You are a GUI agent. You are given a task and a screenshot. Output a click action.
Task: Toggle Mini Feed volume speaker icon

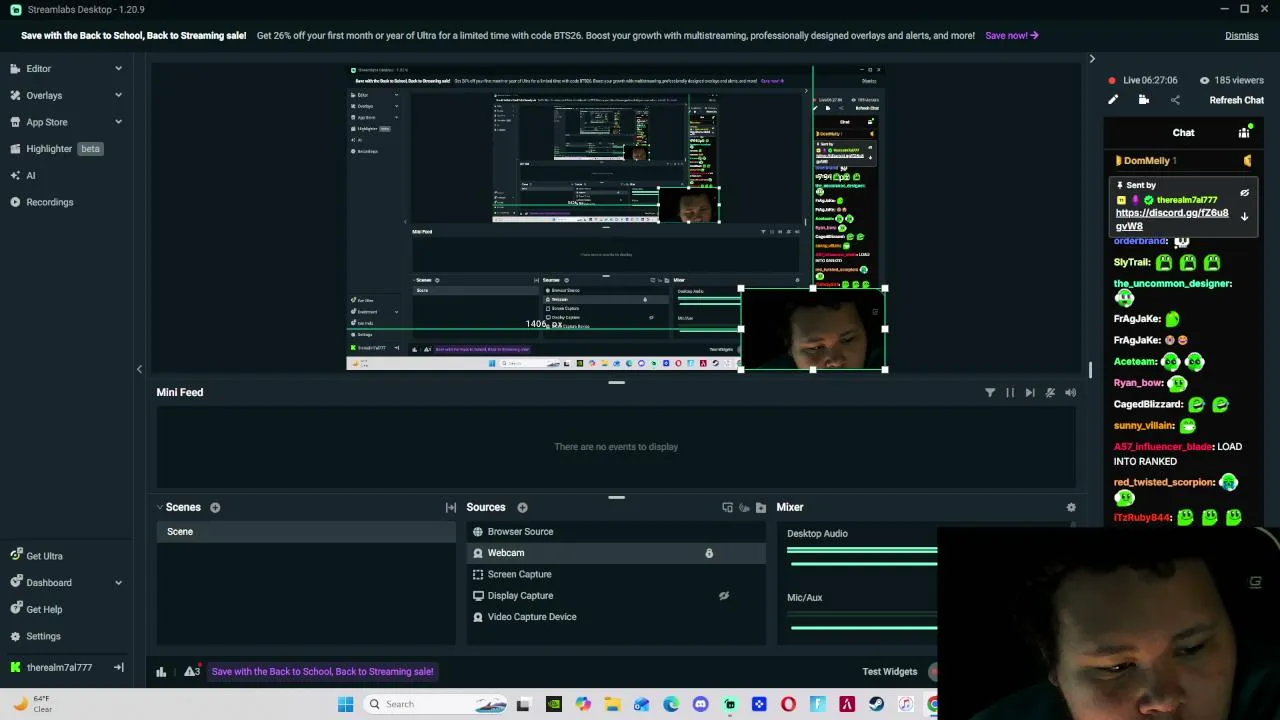pos(1070,393)
